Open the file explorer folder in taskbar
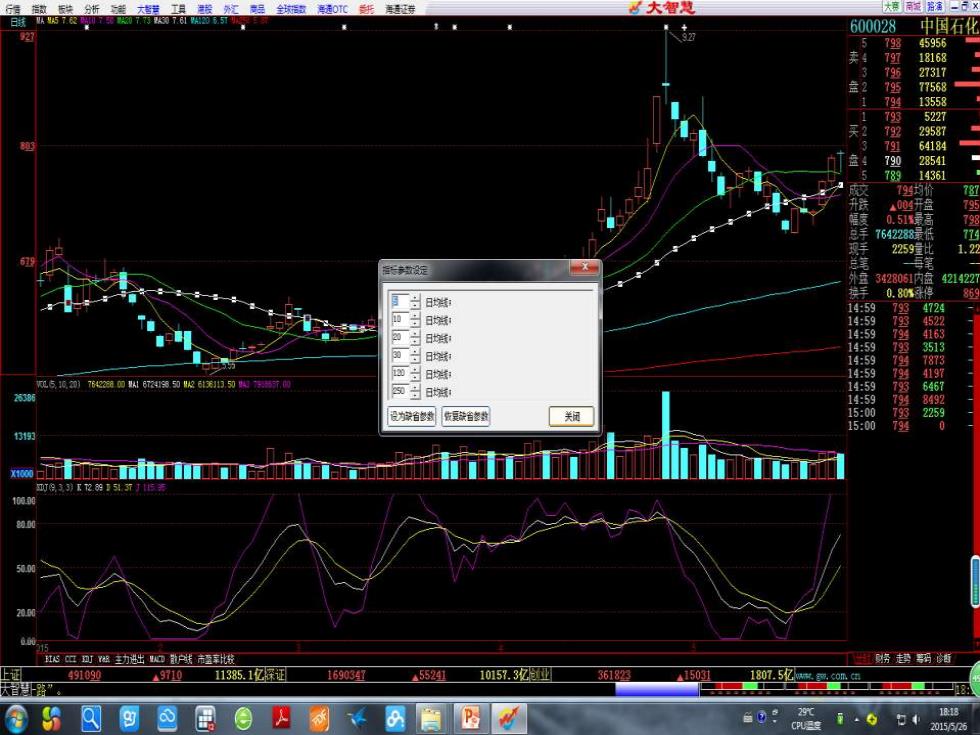 coord(431,719)
